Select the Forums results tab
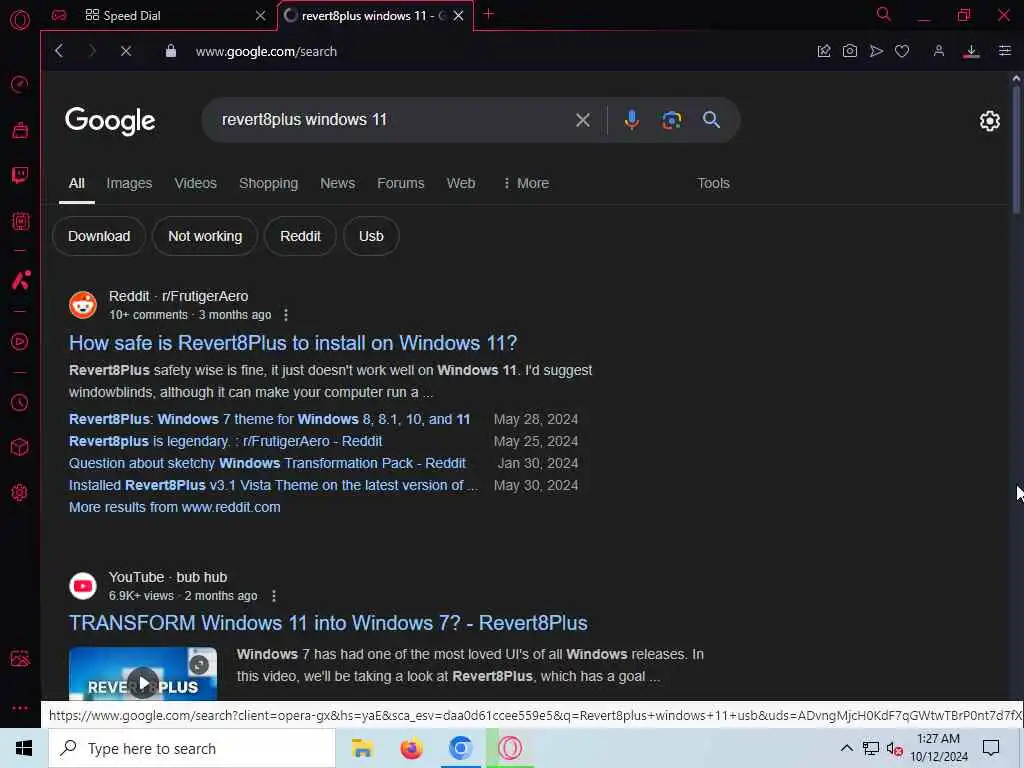The width and height of the screenshot is (1024, 768). click(x=400, y=184)
